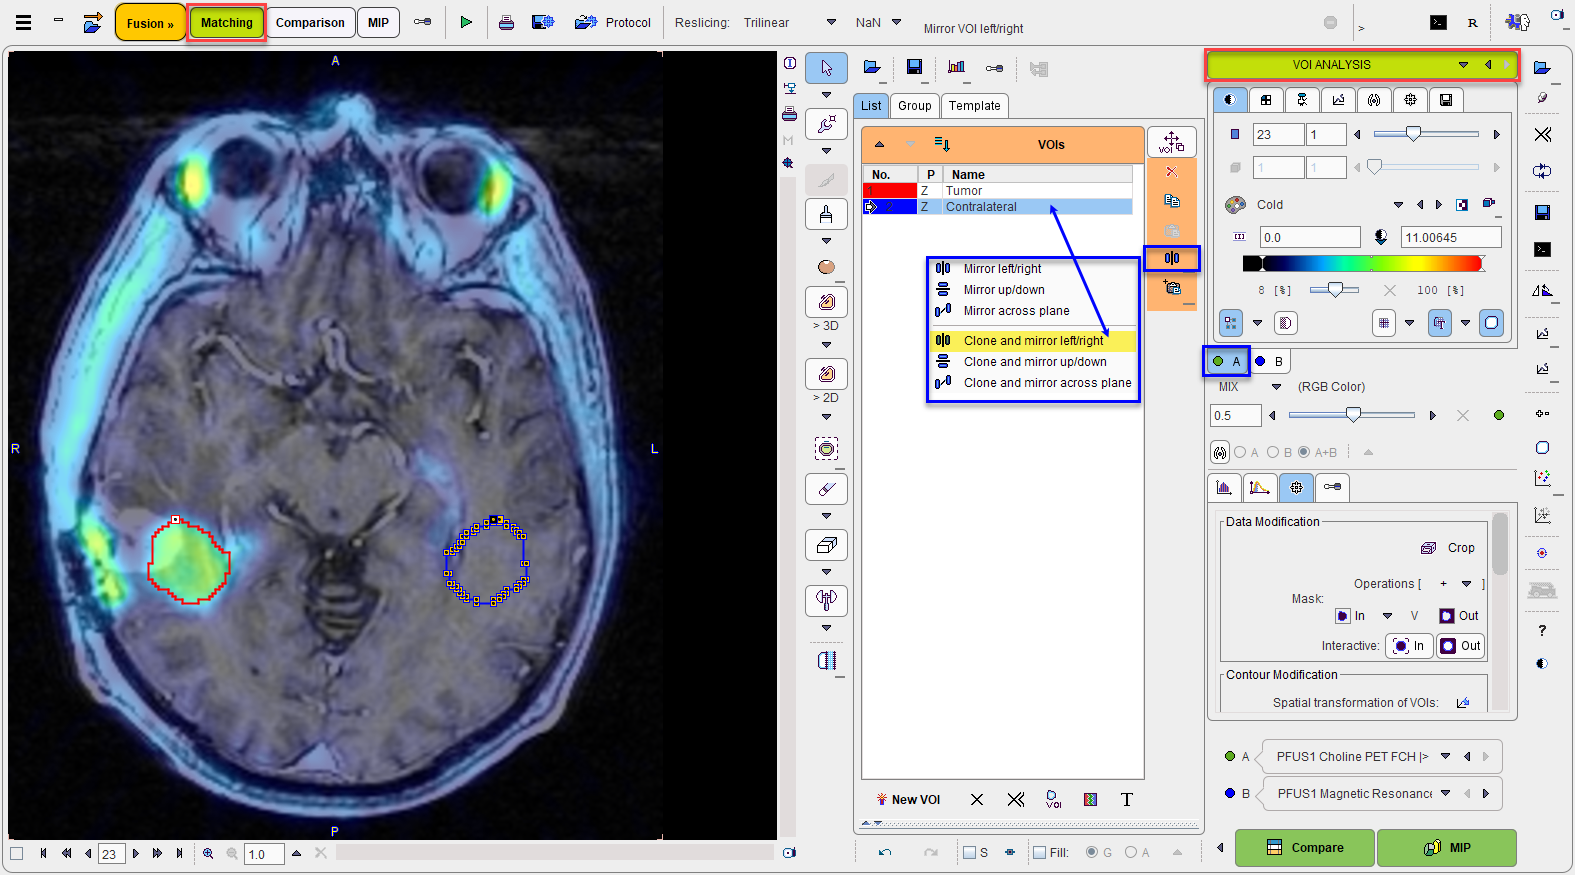
Task: Open the PFUS1 Magnetic Resonance dropdown
Action: tap(1445, 794)
